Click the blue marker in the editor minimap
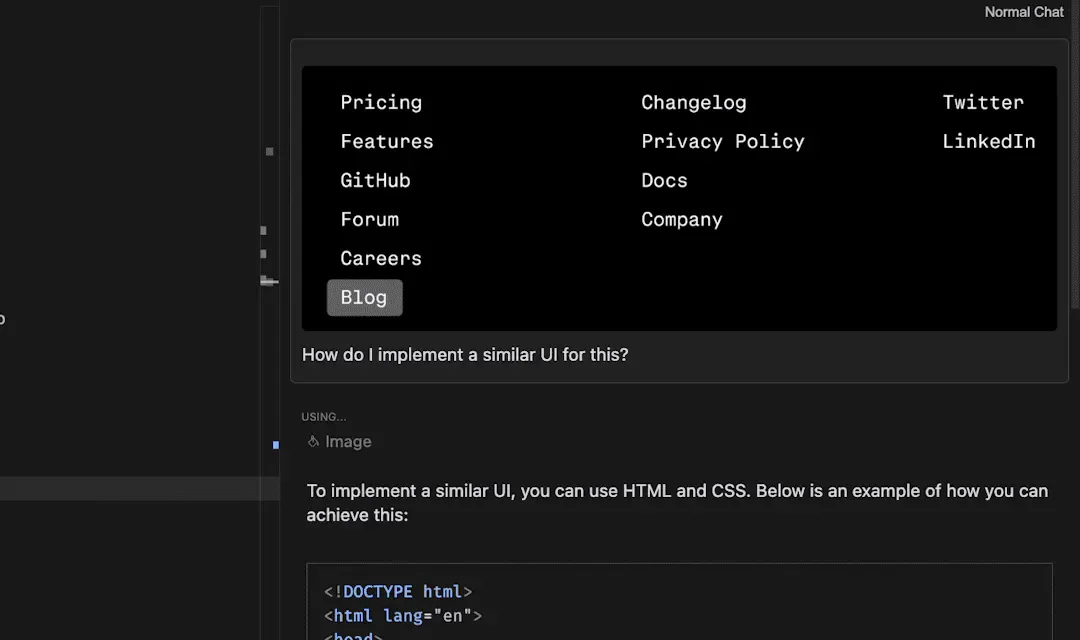This screenshot has height=640, width=1080. tap(276, 445)
